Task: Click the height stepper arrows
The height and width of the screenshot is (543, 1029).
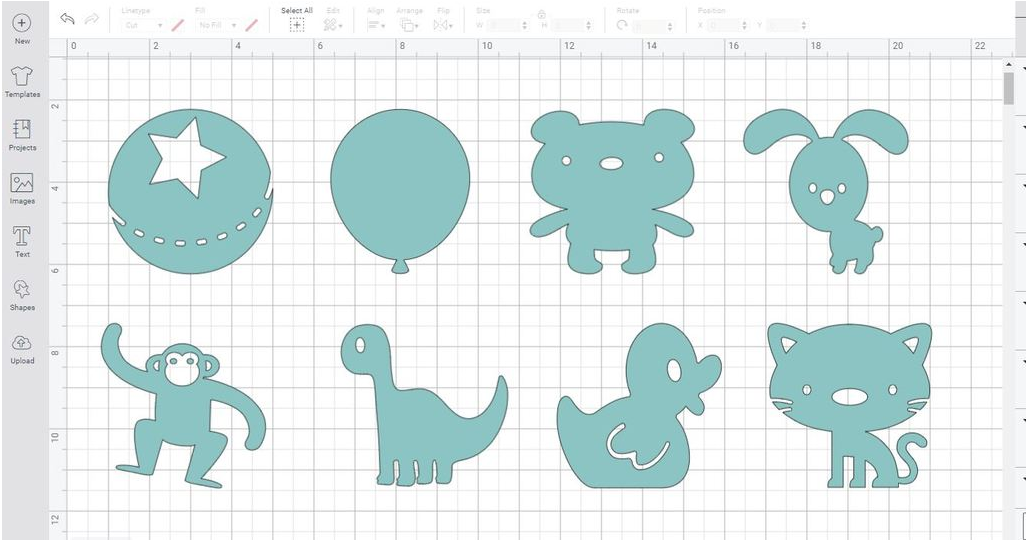Action: (x=589, y=25)
